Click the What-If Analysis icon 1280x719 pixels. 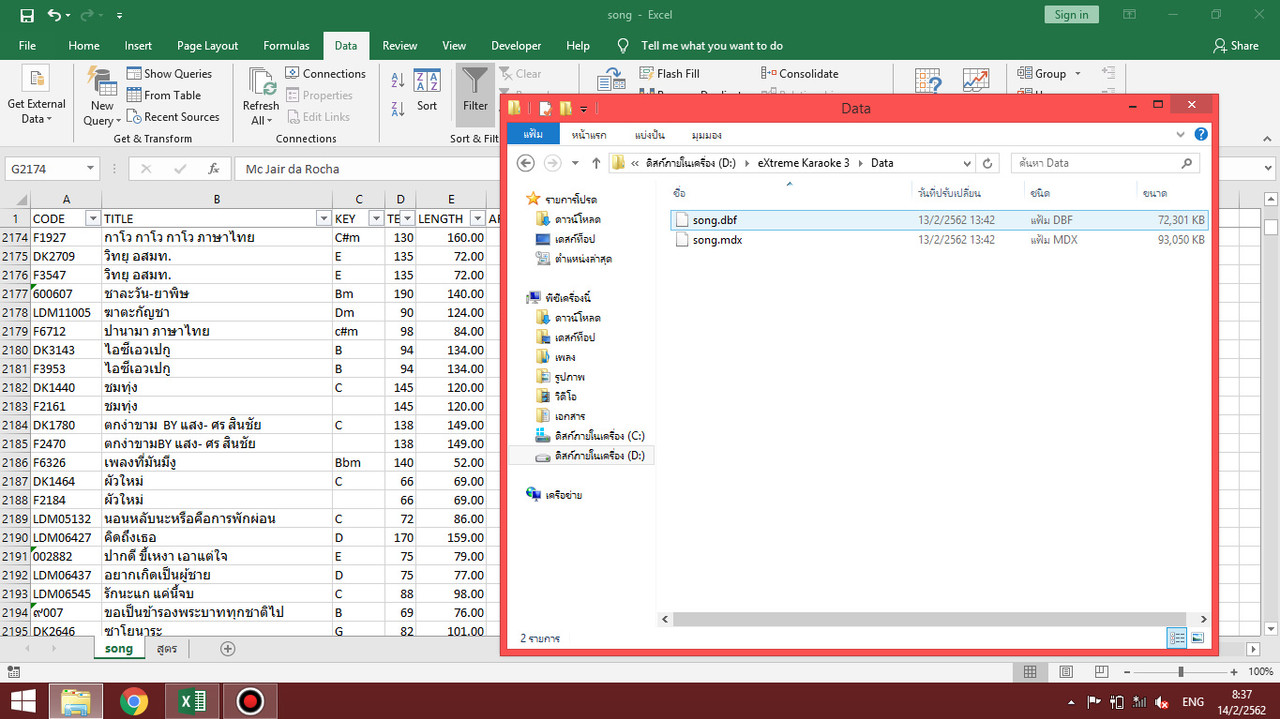[928, 79]
